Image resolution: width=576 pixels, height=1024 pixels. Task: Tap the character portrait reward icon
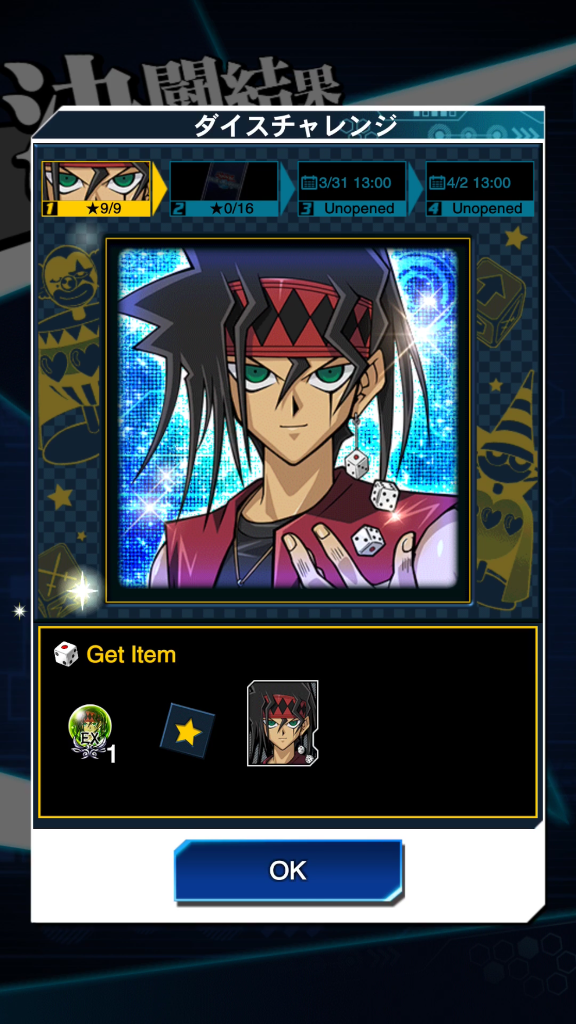pyautogui.click(x=282, y=723)
